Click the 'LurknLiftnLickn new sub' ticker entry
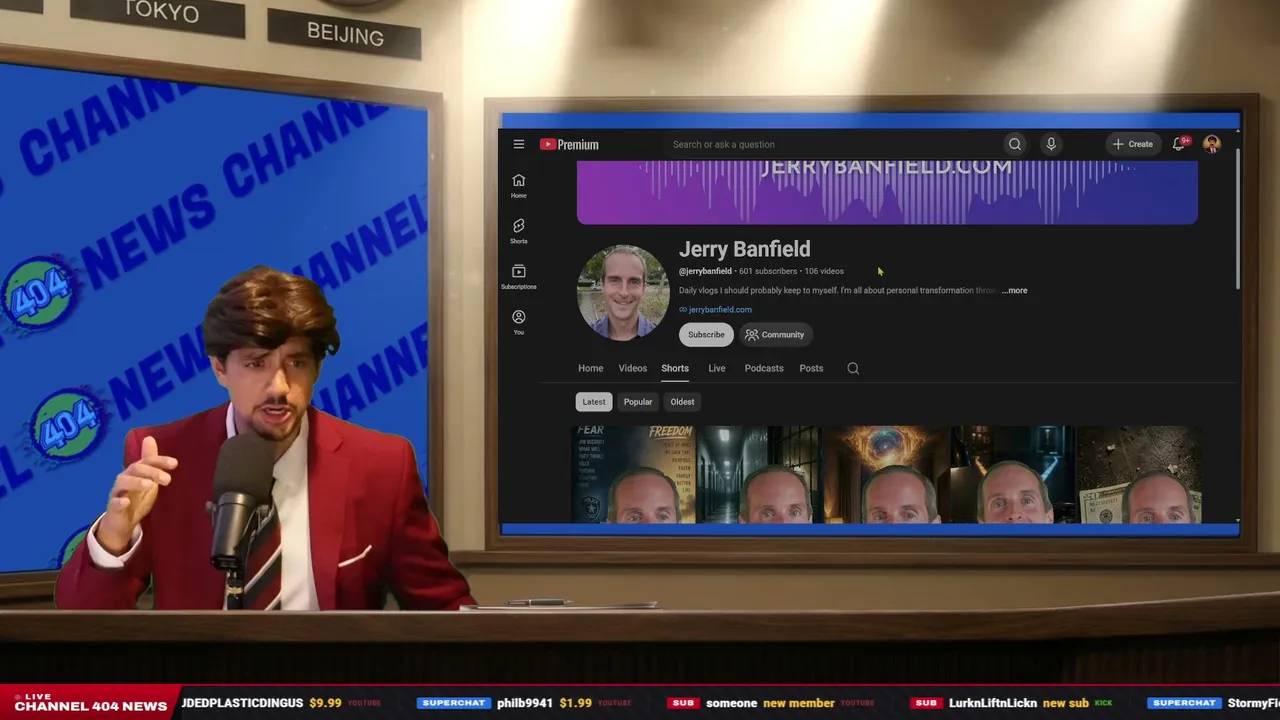This screenshot has height=720, width=1280. tap(1013, 703)
